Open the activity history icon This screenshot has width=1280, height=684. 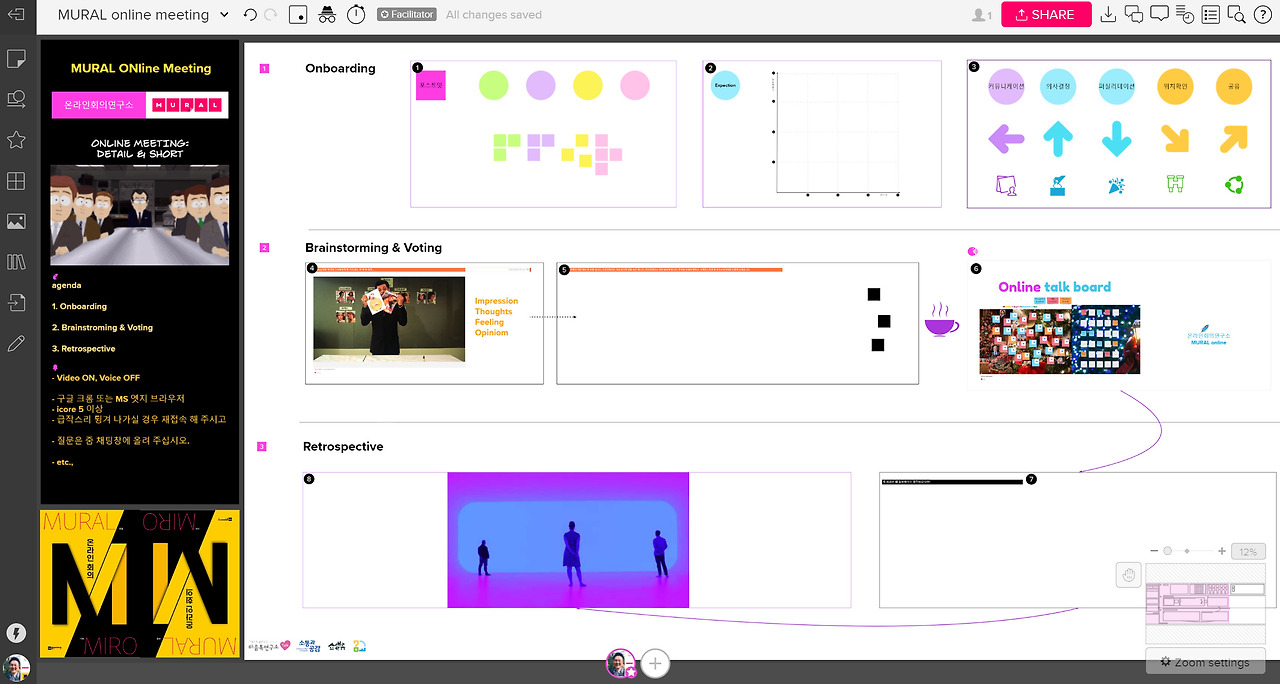pos(1185,15)
